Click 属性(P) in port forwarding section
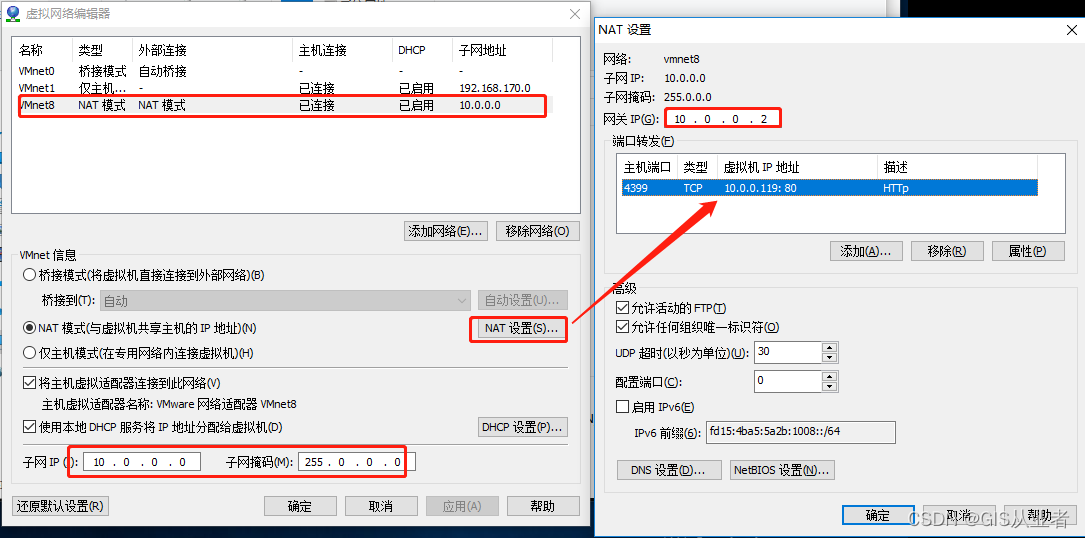This screenshot has height=538, width=1085. coord(1028,251)
